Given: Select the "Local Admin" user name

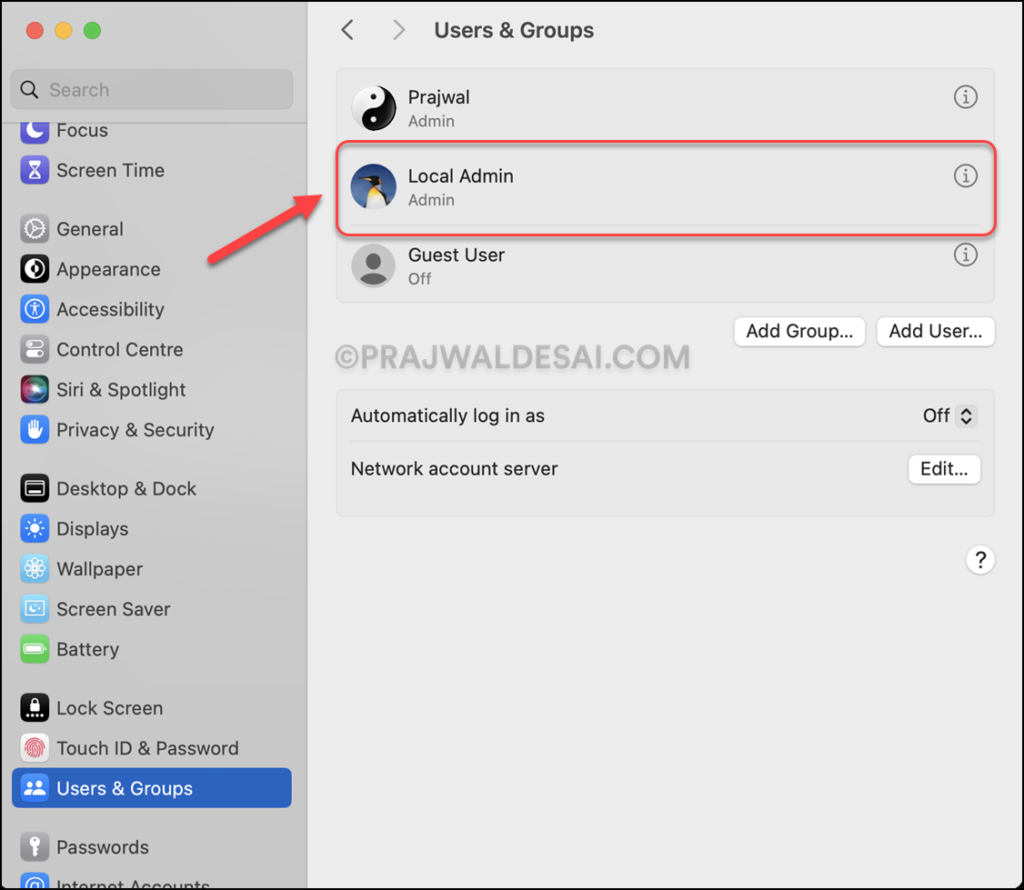Looking at the screenshot, I should coord(460,176).
